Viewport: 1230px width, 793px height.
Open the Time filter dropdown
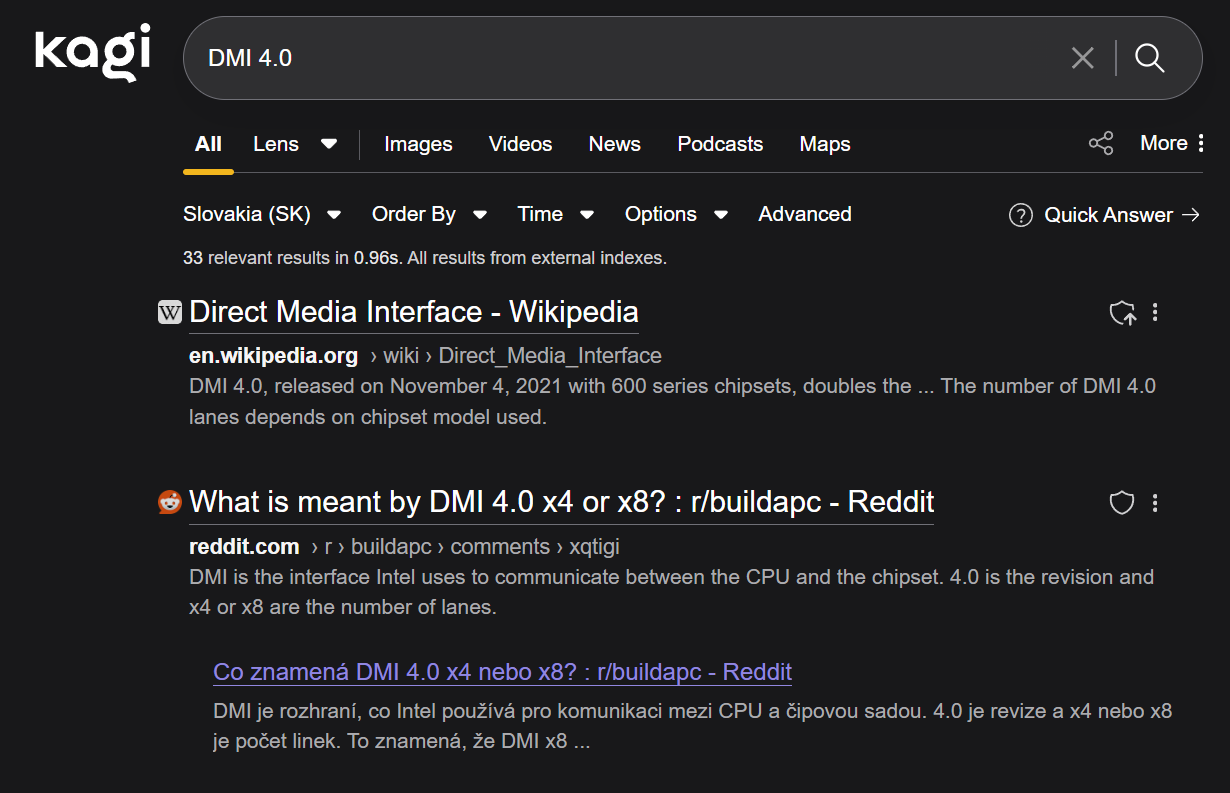pos(555,214)
